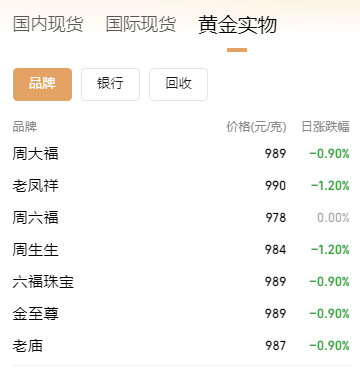Show the 回收 prices filter
The height and width of the screenshot is (368, 360).
tap(178, 84)
